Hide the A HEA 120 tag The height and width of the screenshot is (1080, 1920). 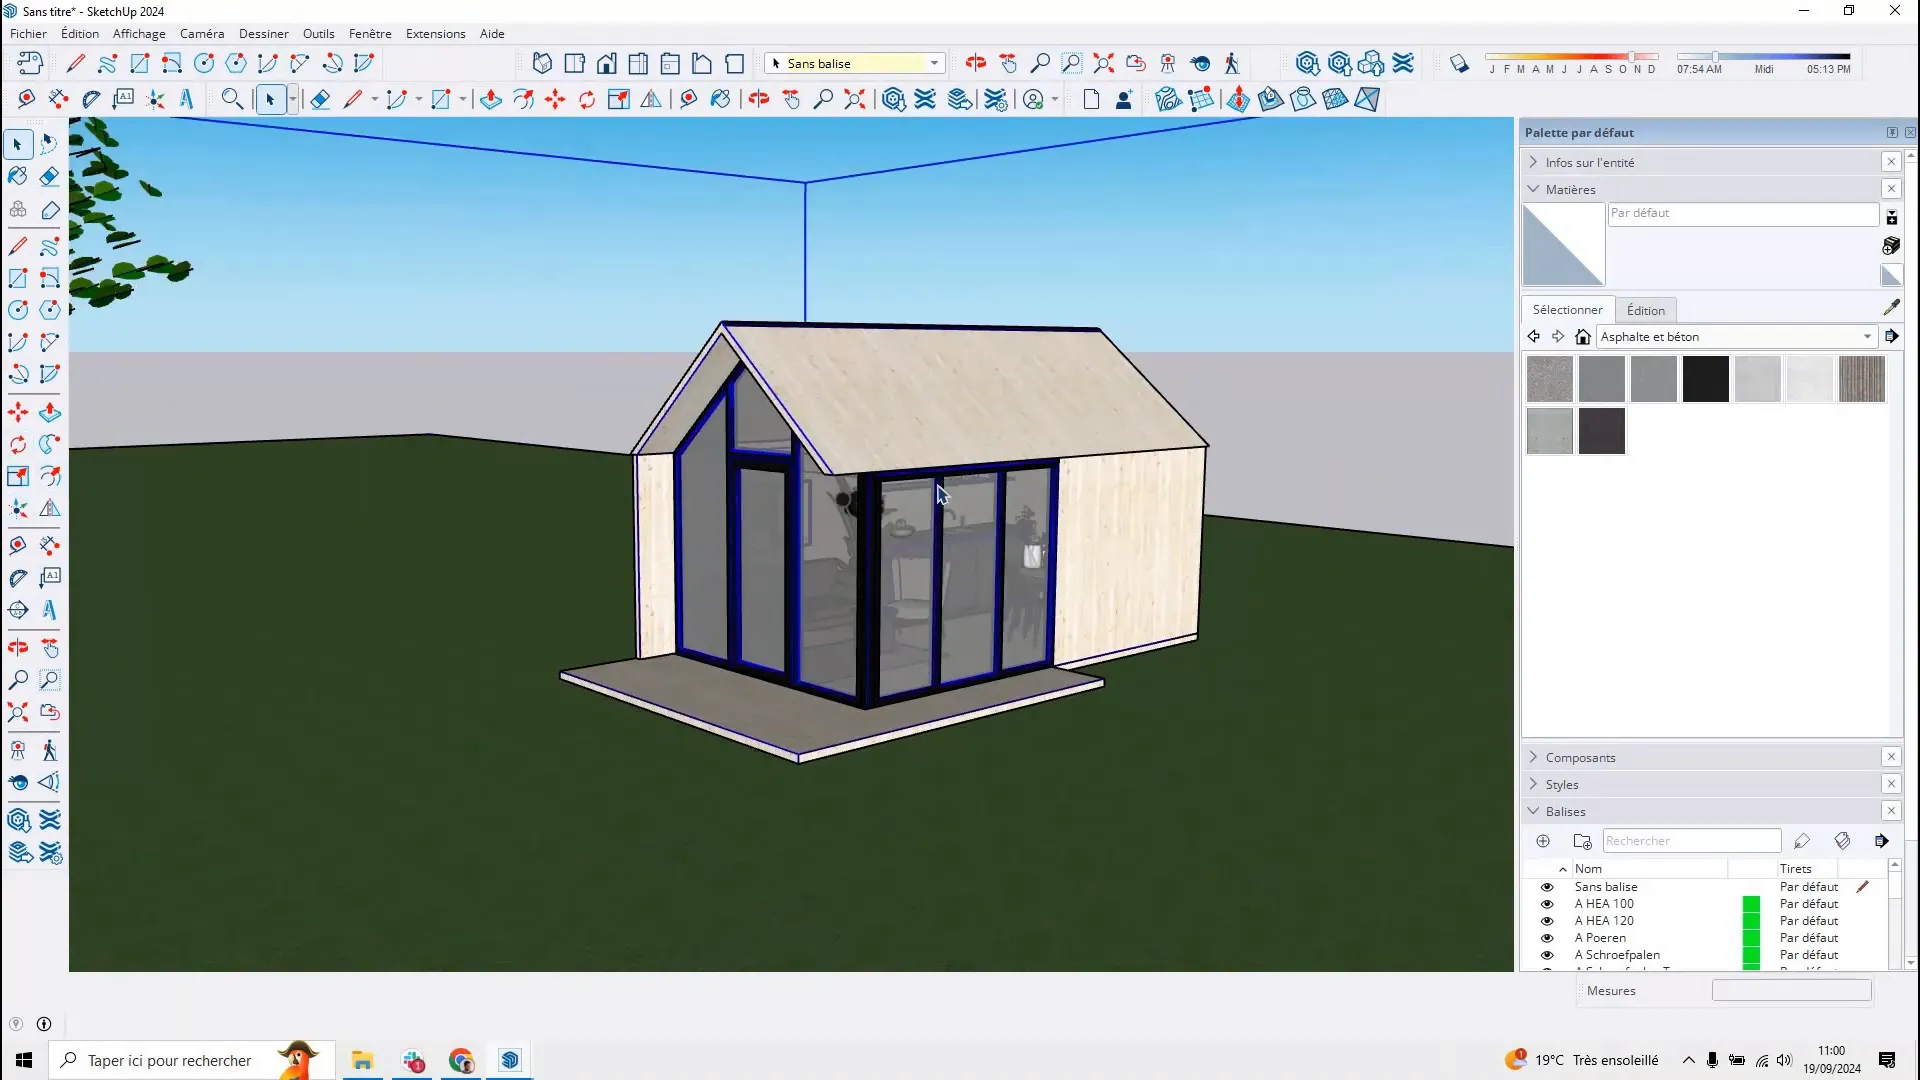pos(1547,921)
